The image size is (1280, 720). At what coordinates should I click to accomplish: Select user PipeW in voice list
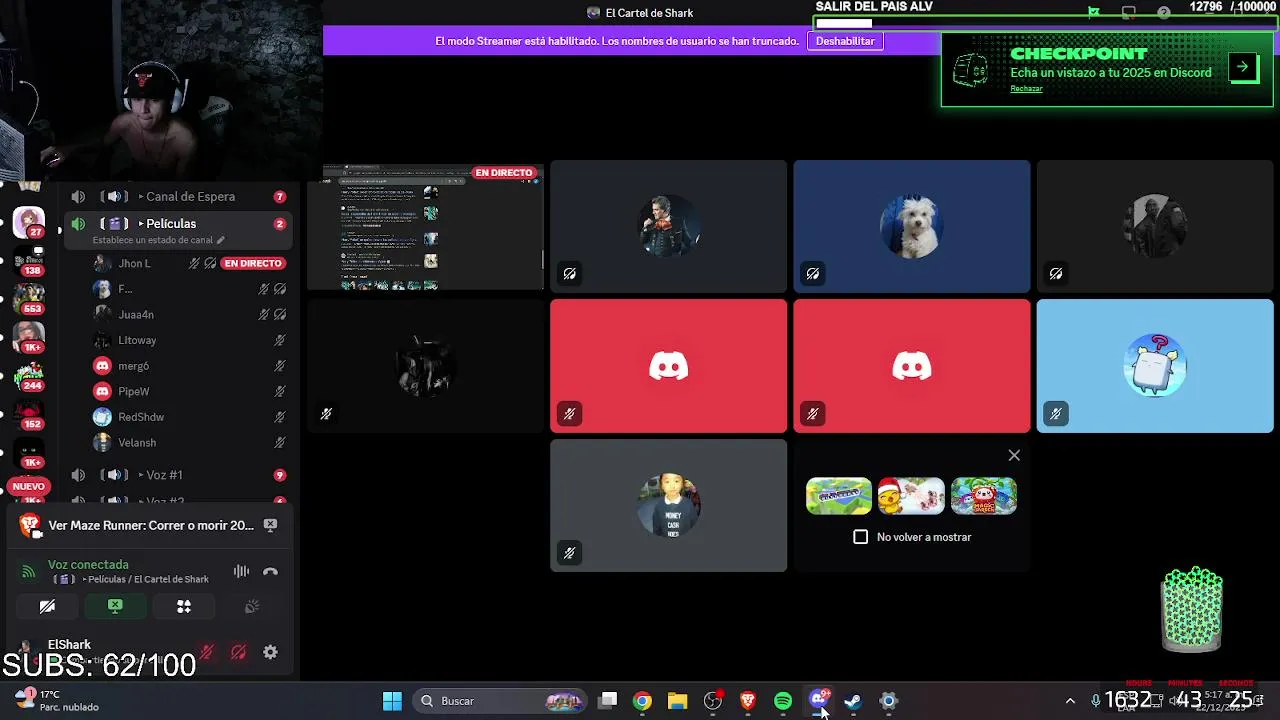133,391
